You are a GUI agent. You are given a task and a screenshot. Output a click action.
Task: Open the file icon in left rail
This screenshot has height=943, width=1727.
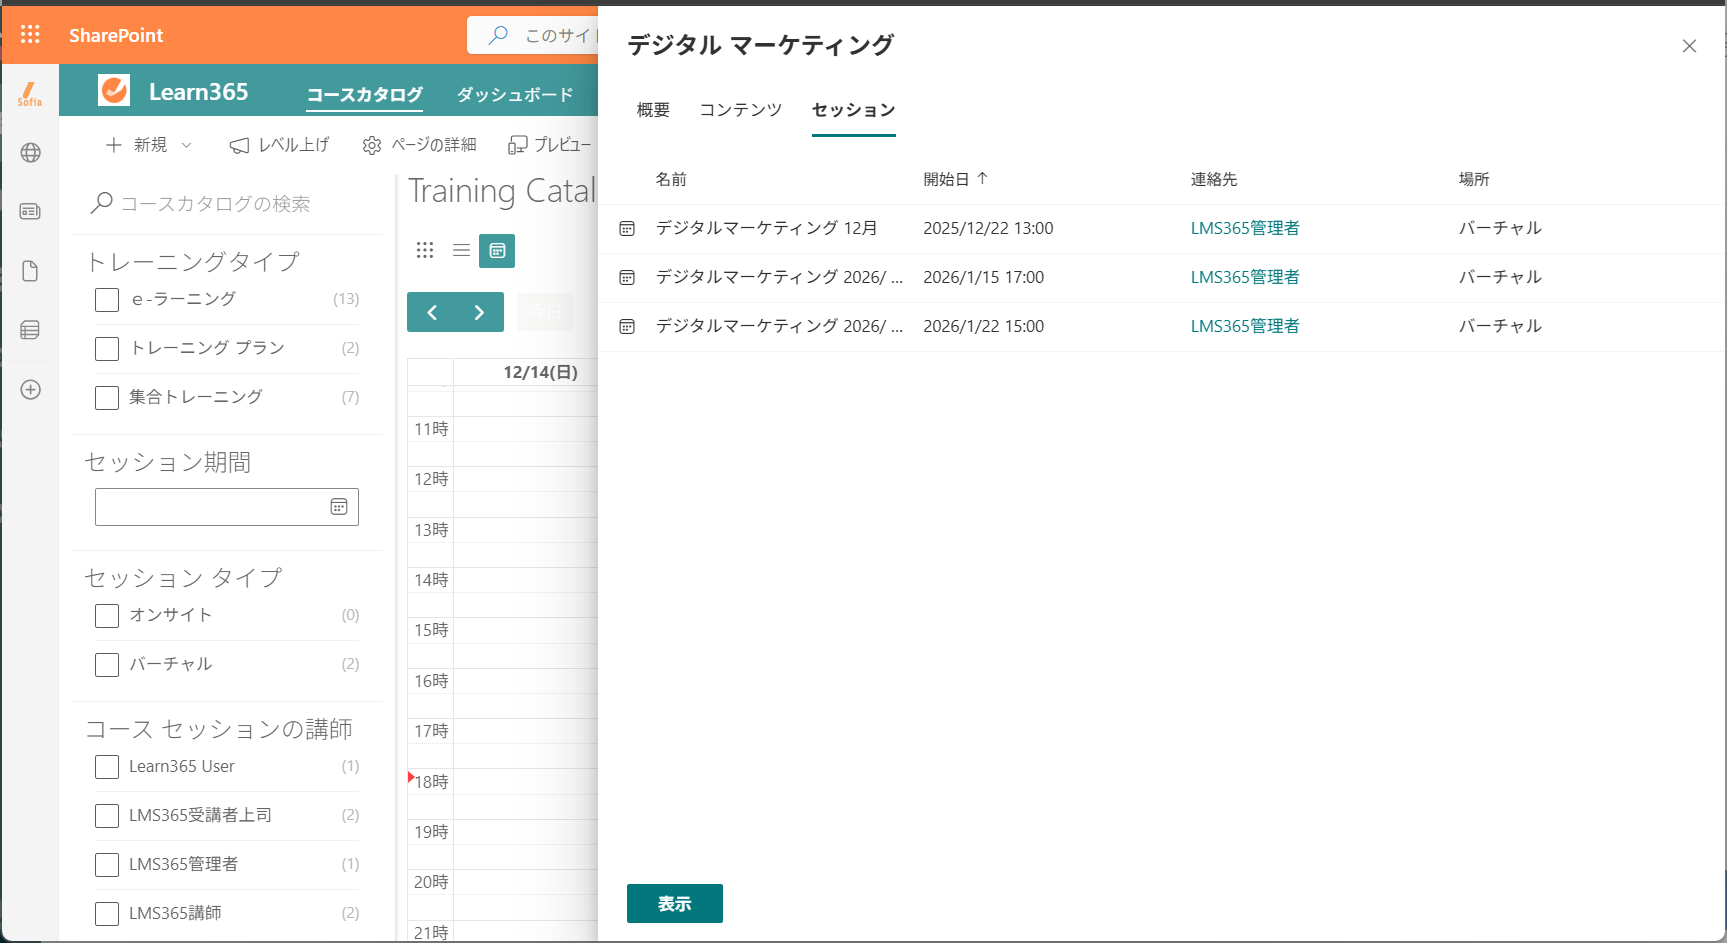[x=30, y=271]
